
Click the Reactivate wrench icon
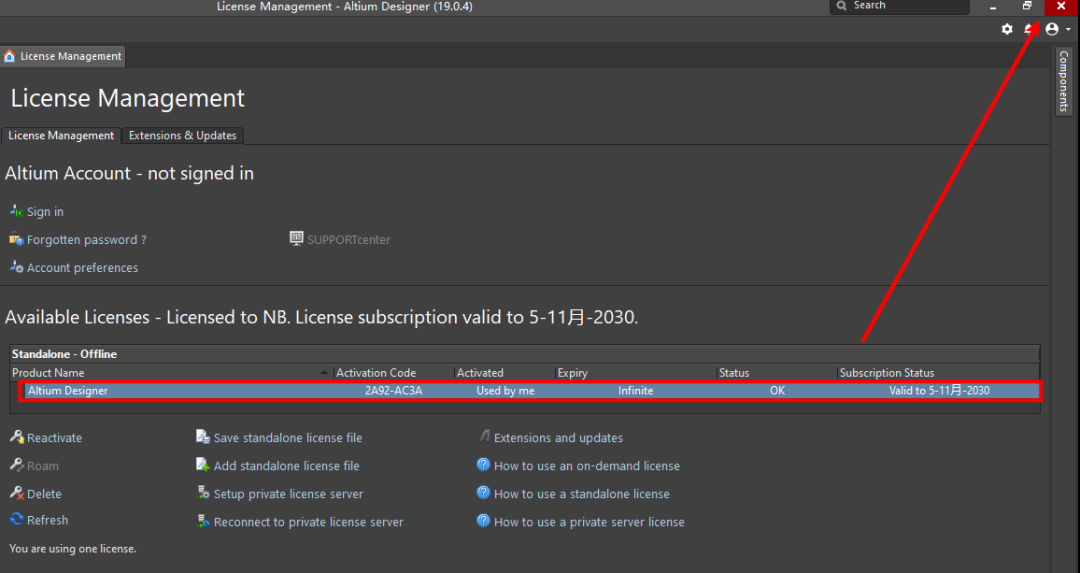pyautogui.click(x=17, y=437)
